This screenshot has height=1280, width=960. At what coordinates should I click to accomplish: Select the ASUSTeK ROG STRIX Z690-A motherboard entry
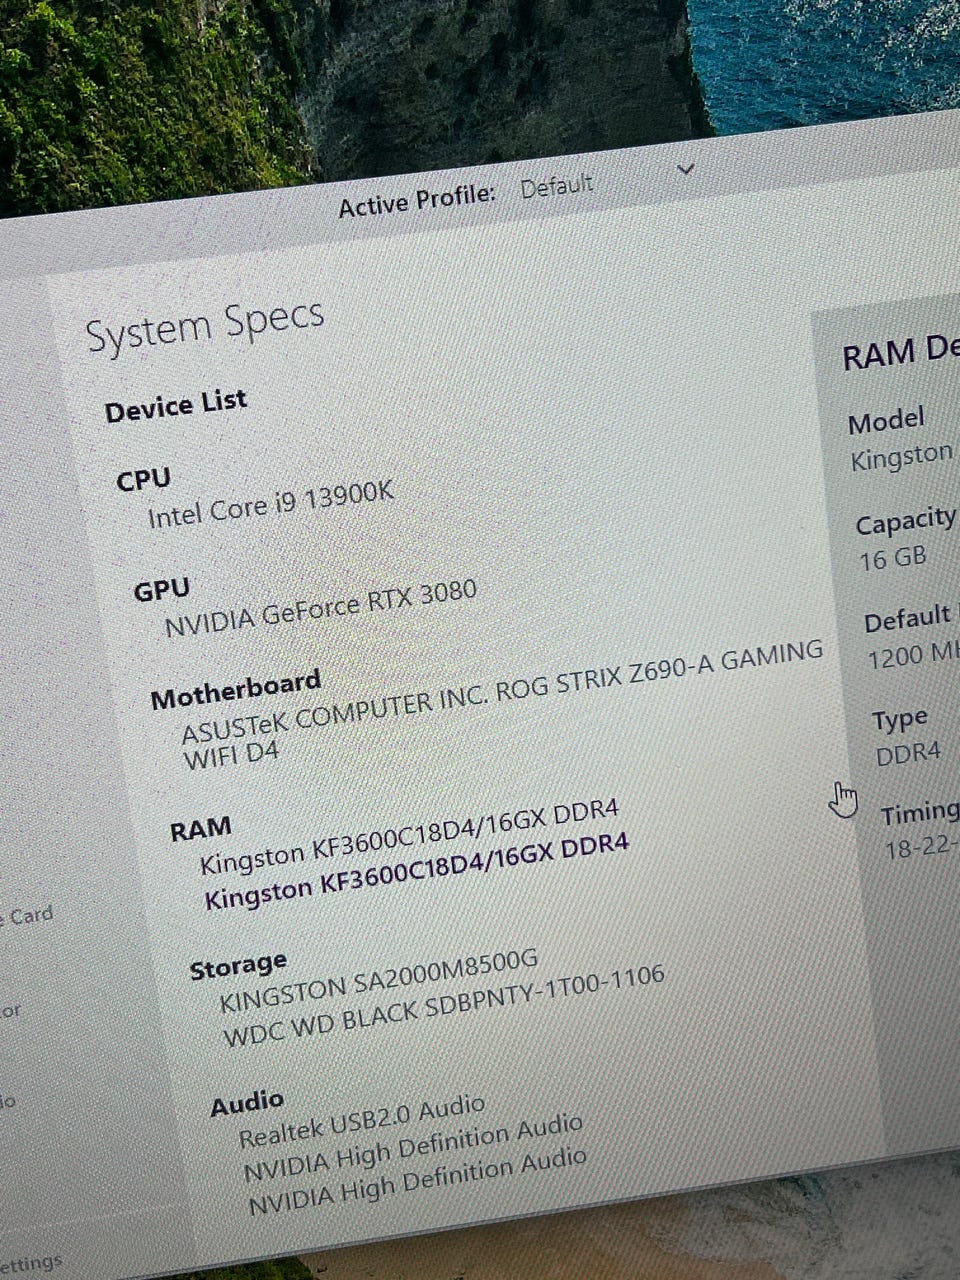tap(502, 705)
